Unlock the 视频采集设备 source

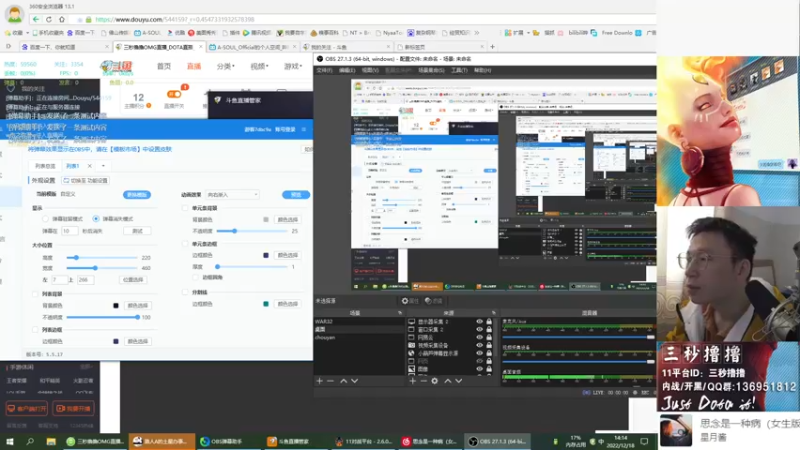[489, 345]
